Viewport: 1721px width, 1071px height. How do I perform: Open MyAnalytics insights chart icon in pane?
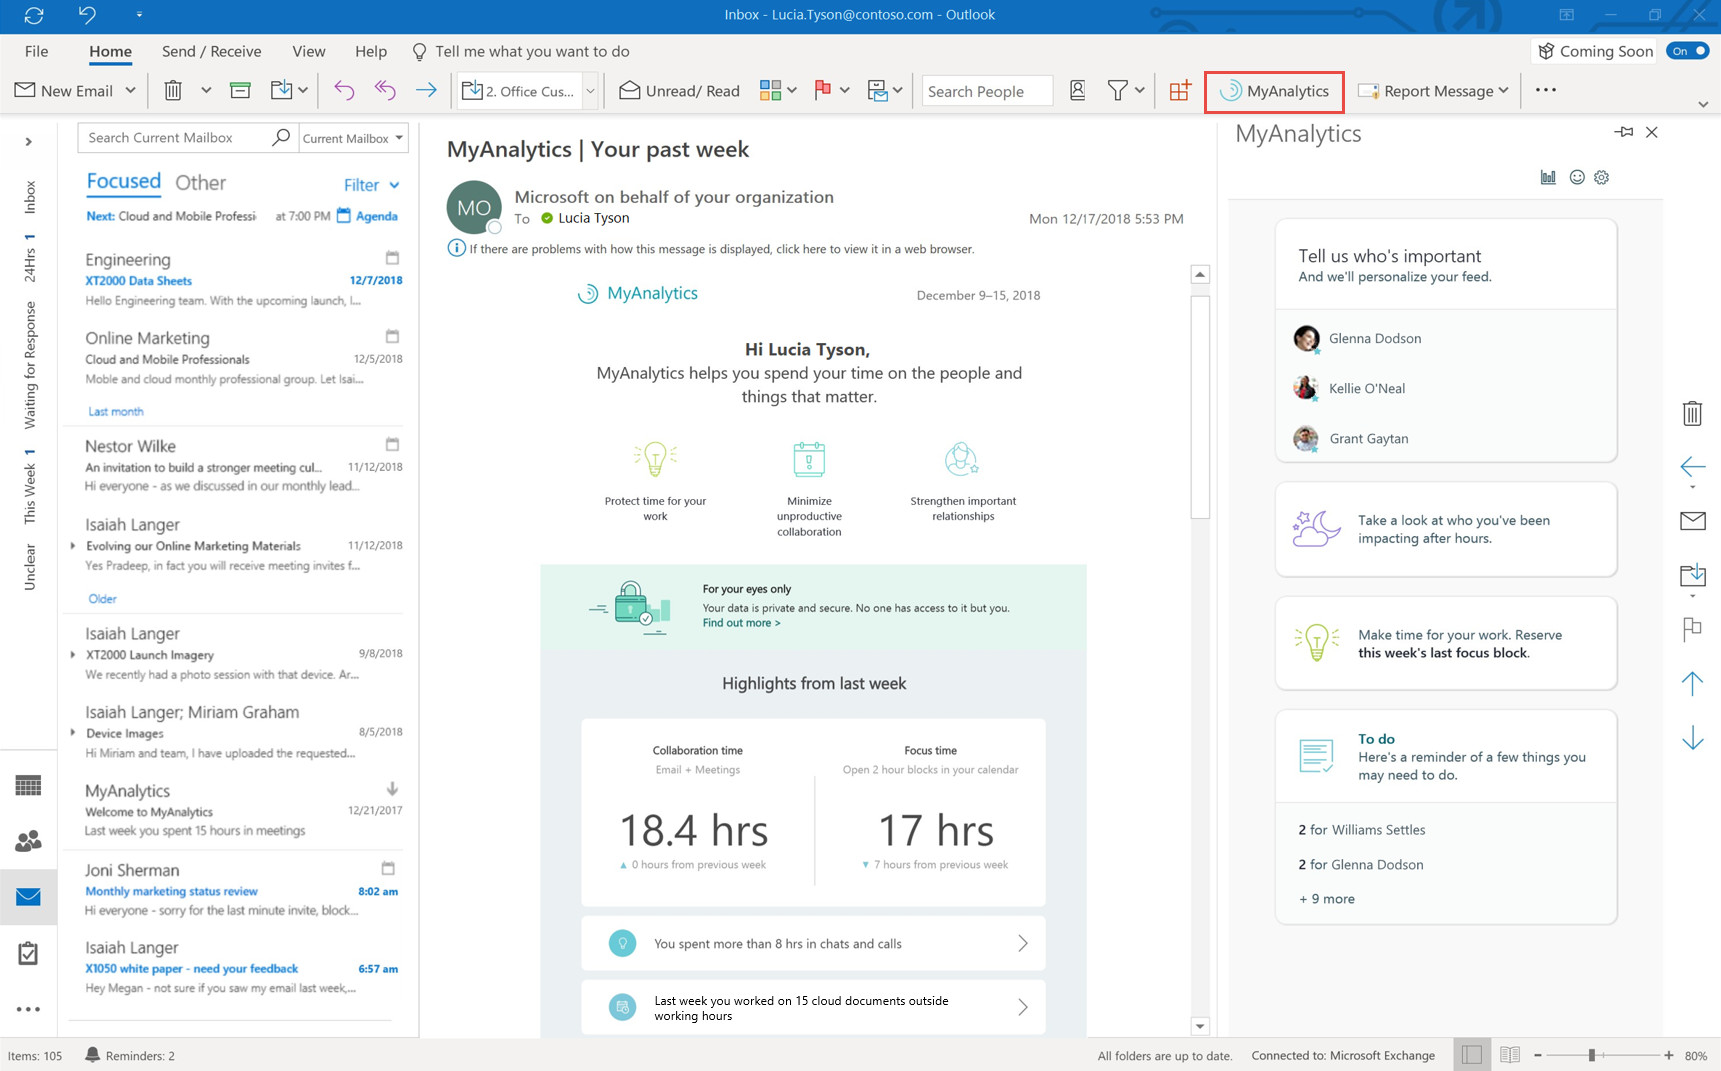point(1548,177)
